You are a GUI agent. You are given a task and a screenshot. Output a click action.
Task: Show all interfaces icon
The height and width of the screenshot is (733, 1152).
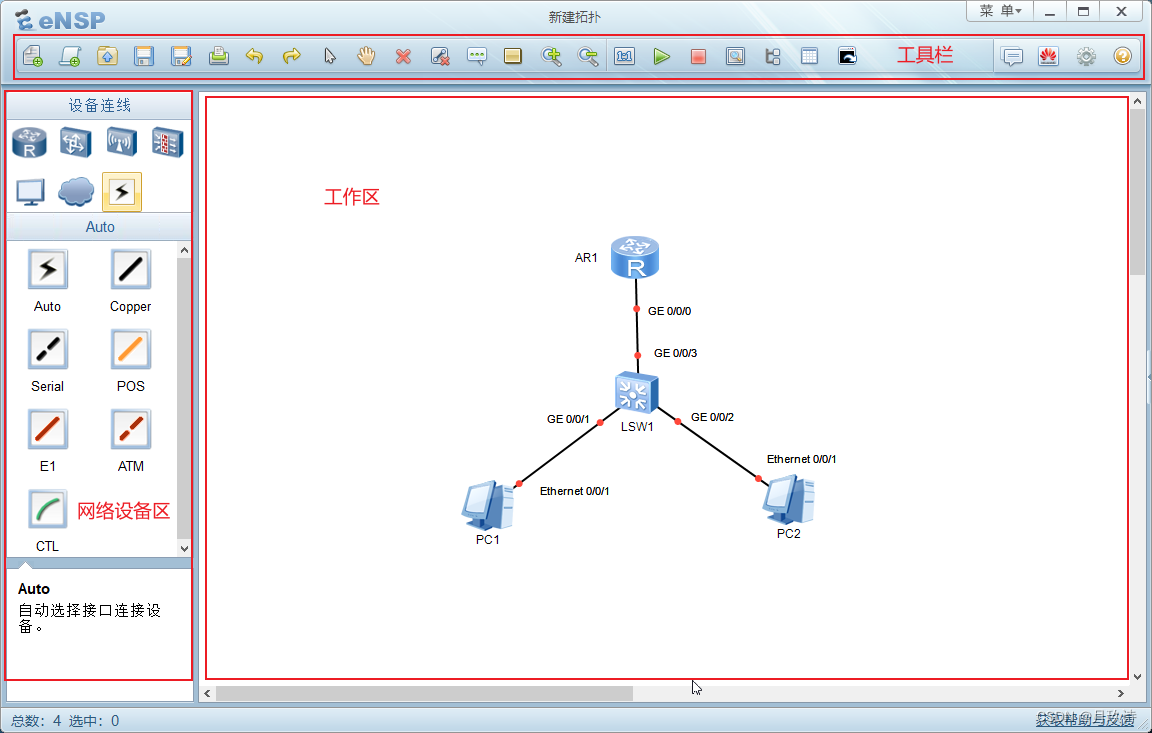773,56
